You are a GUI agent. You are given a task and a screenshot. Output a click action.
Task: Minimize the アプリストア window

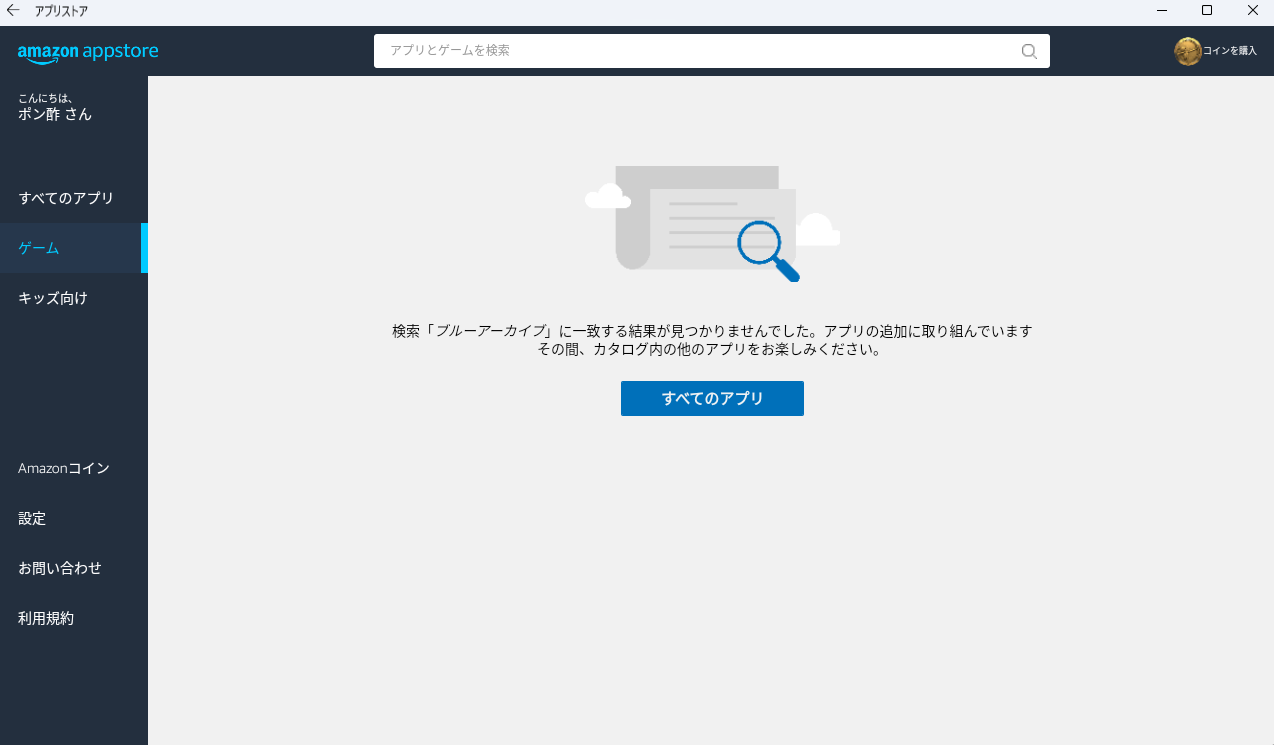(1162, 10)
